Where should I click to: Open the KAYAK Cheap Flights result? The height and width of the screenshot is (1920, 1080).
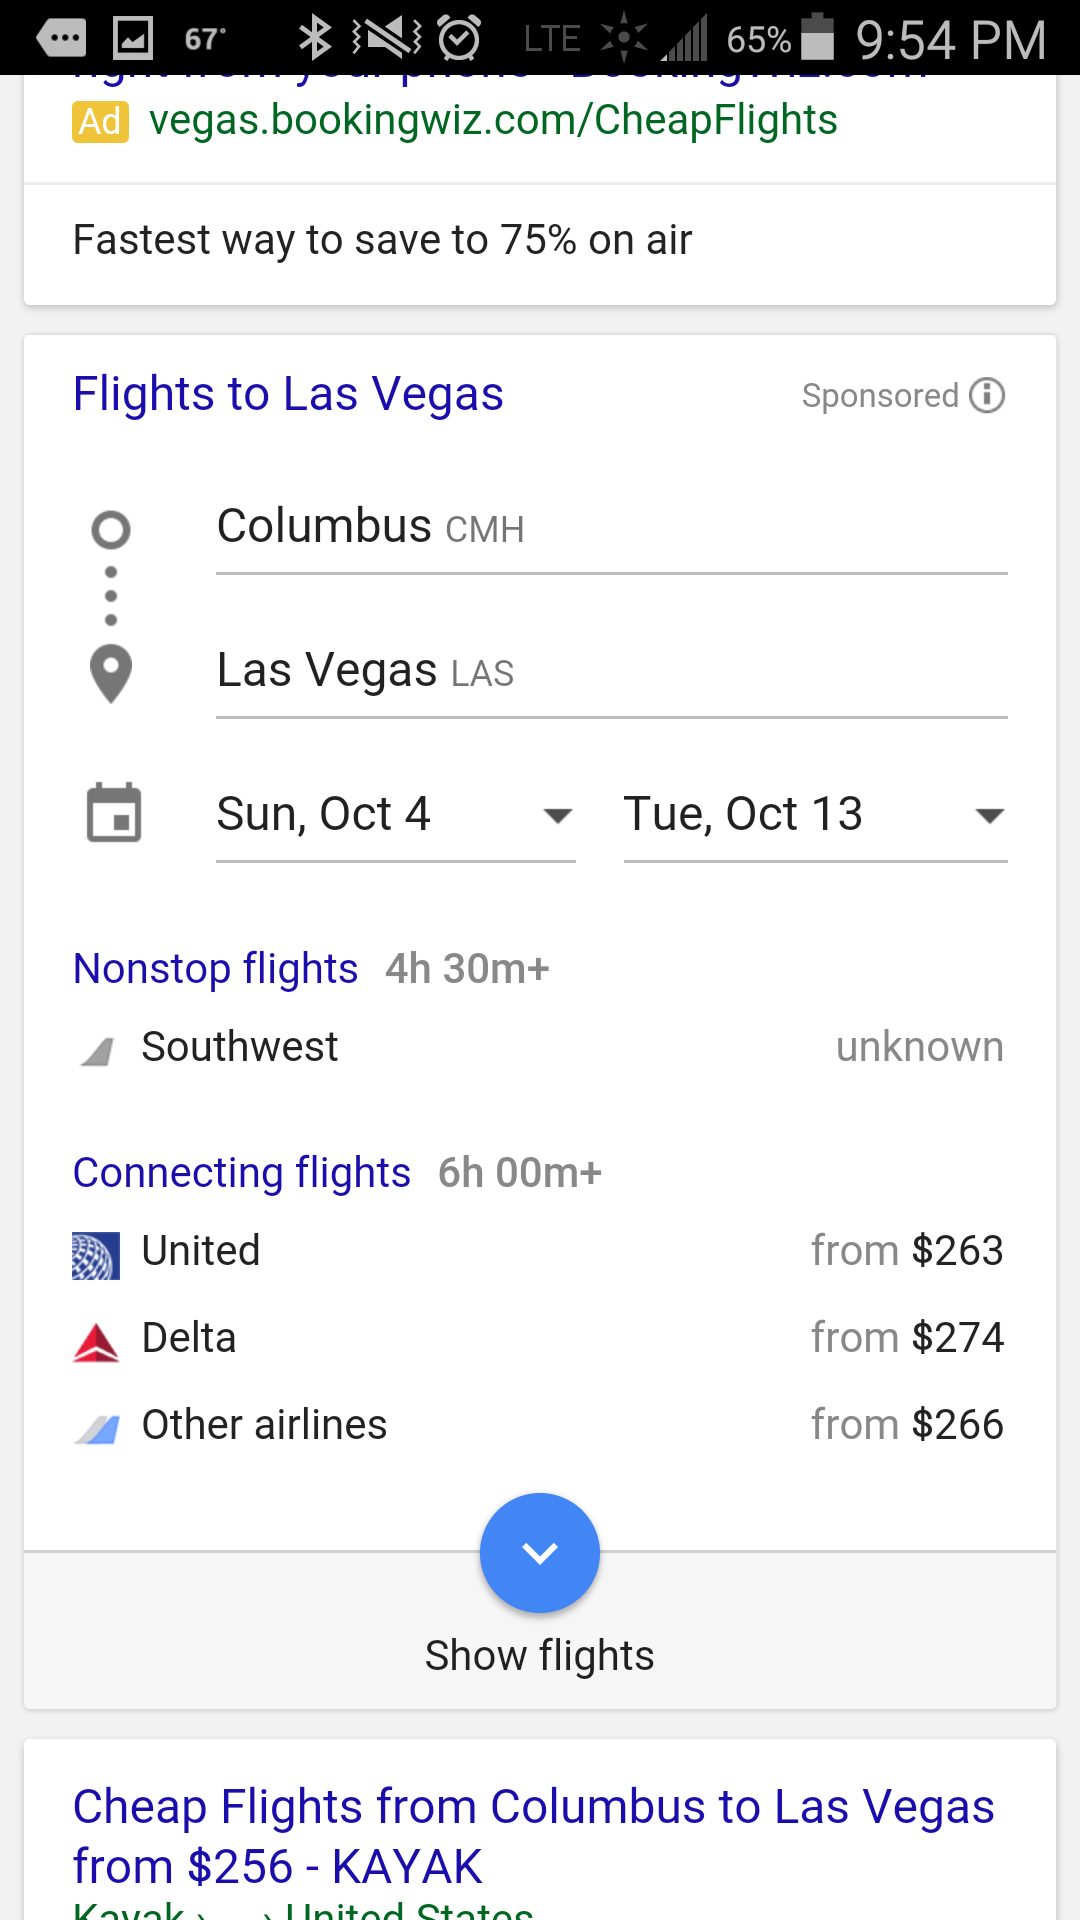click(x=533, y=1836)
